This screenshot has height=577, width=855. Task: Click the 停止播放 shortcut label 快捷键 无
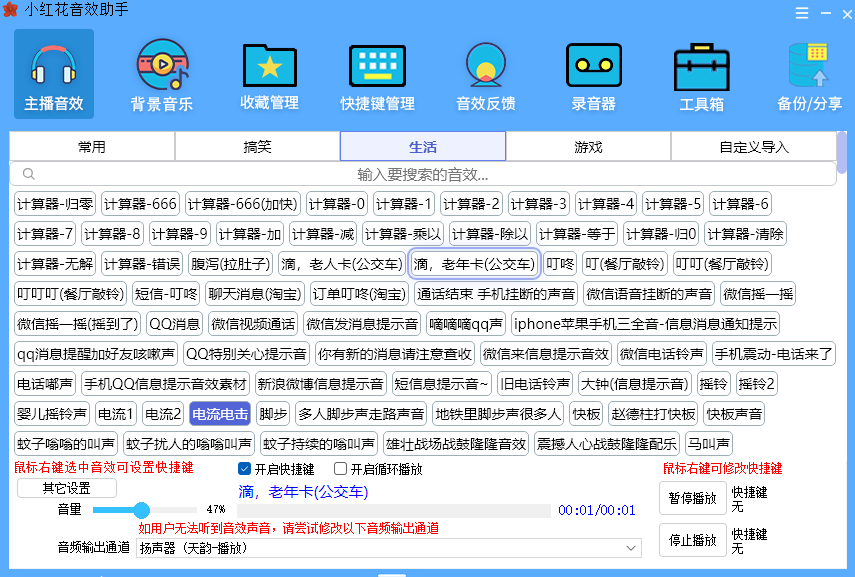pyautogui.click(x=749, y=540)
